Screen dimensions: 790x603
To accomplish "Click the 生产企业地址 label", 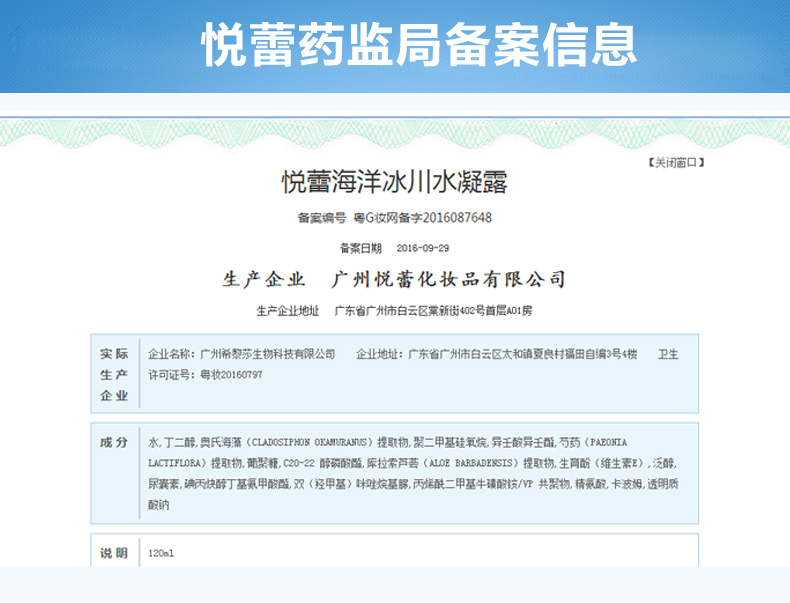I will point(288,311).
